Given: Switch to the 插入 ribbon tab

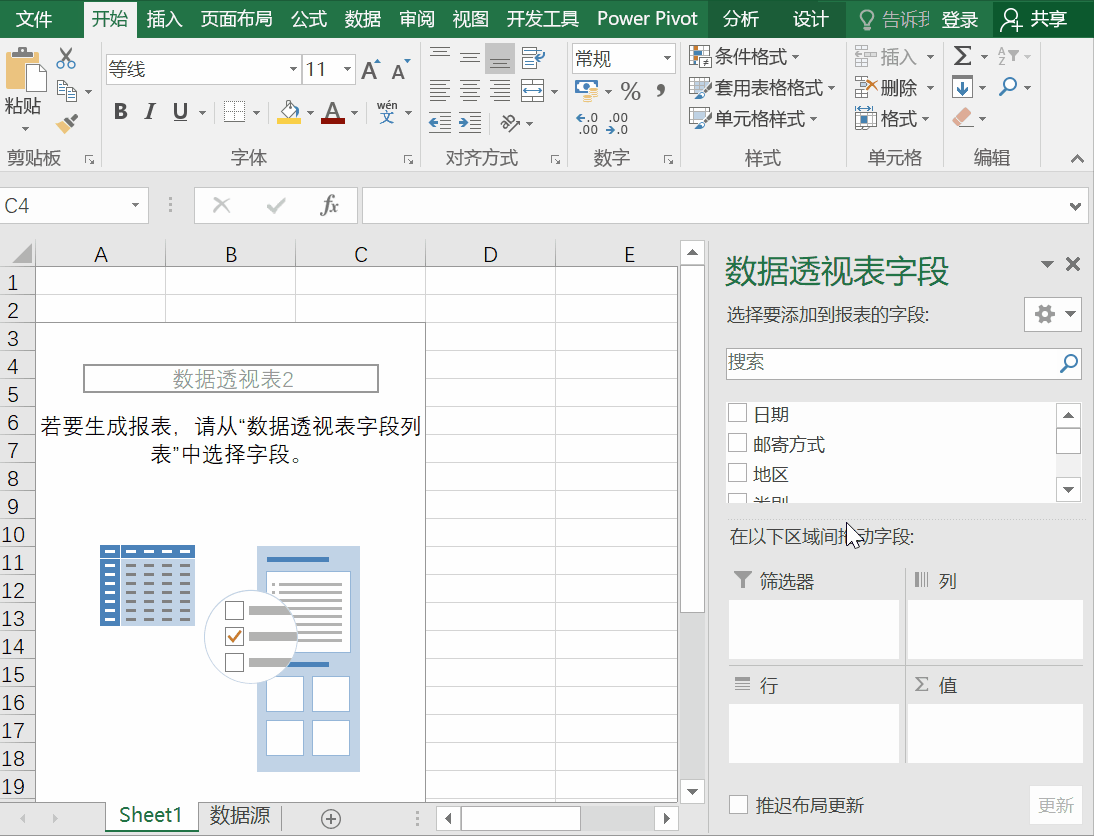Looking at the screenshot, I should (165, 19).
